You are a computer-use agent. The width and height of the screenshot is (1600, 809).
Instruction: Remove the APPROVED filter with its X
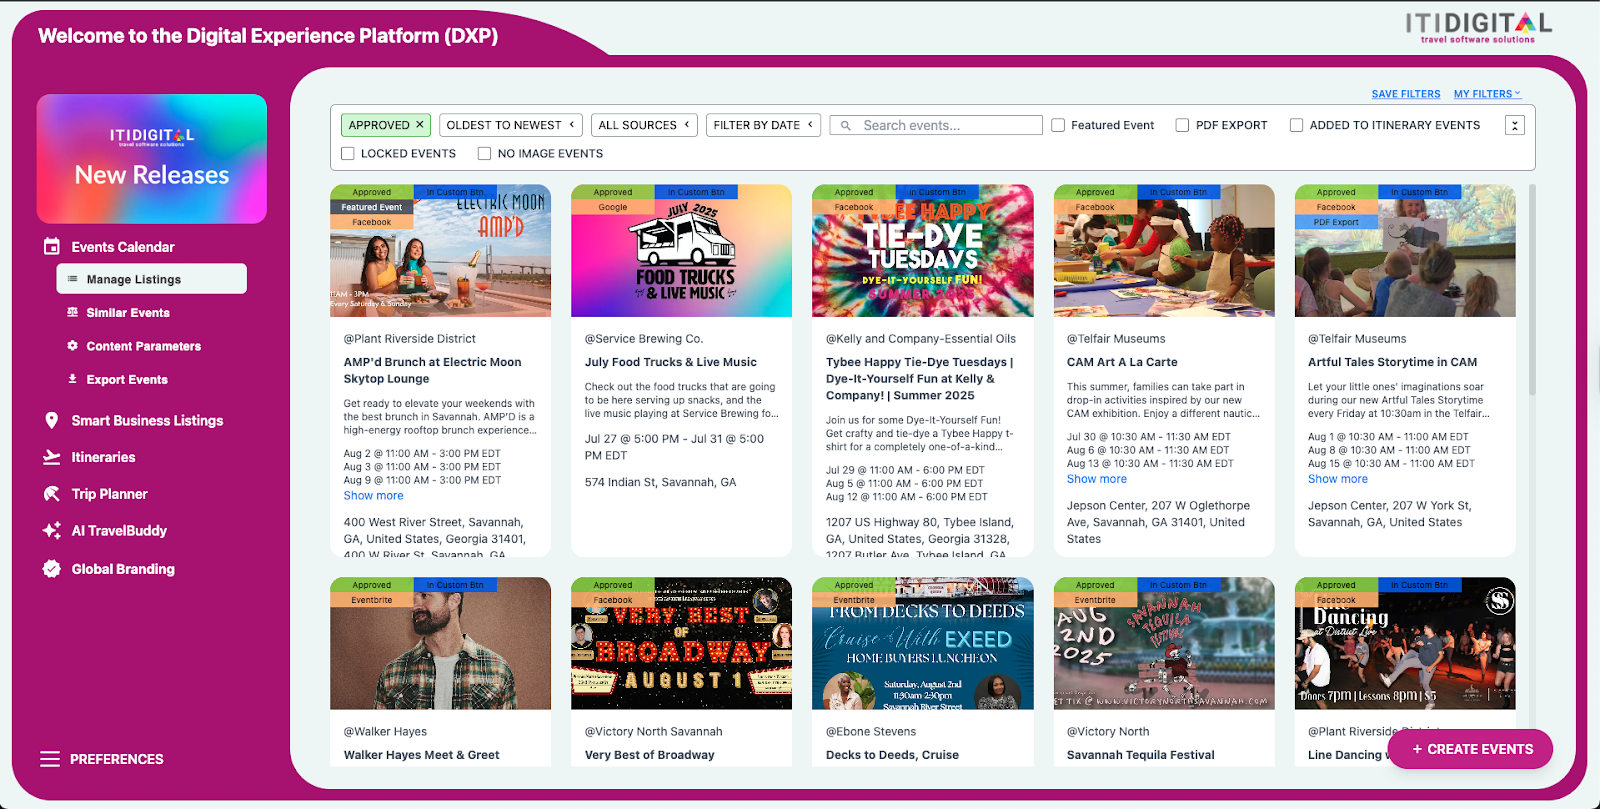pos(420,125)
